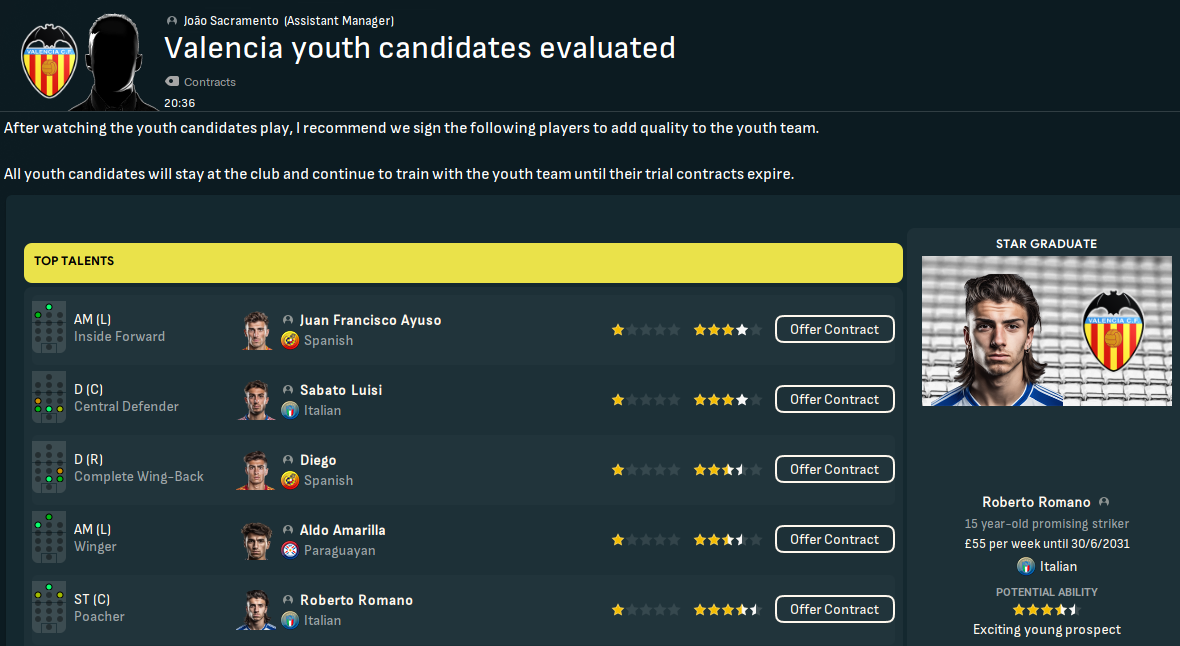The height and width of the screenshot is (646, 1180).
Task: Click Paraguayan flag beside Aldo Amarilla
Action: [290, 550]
